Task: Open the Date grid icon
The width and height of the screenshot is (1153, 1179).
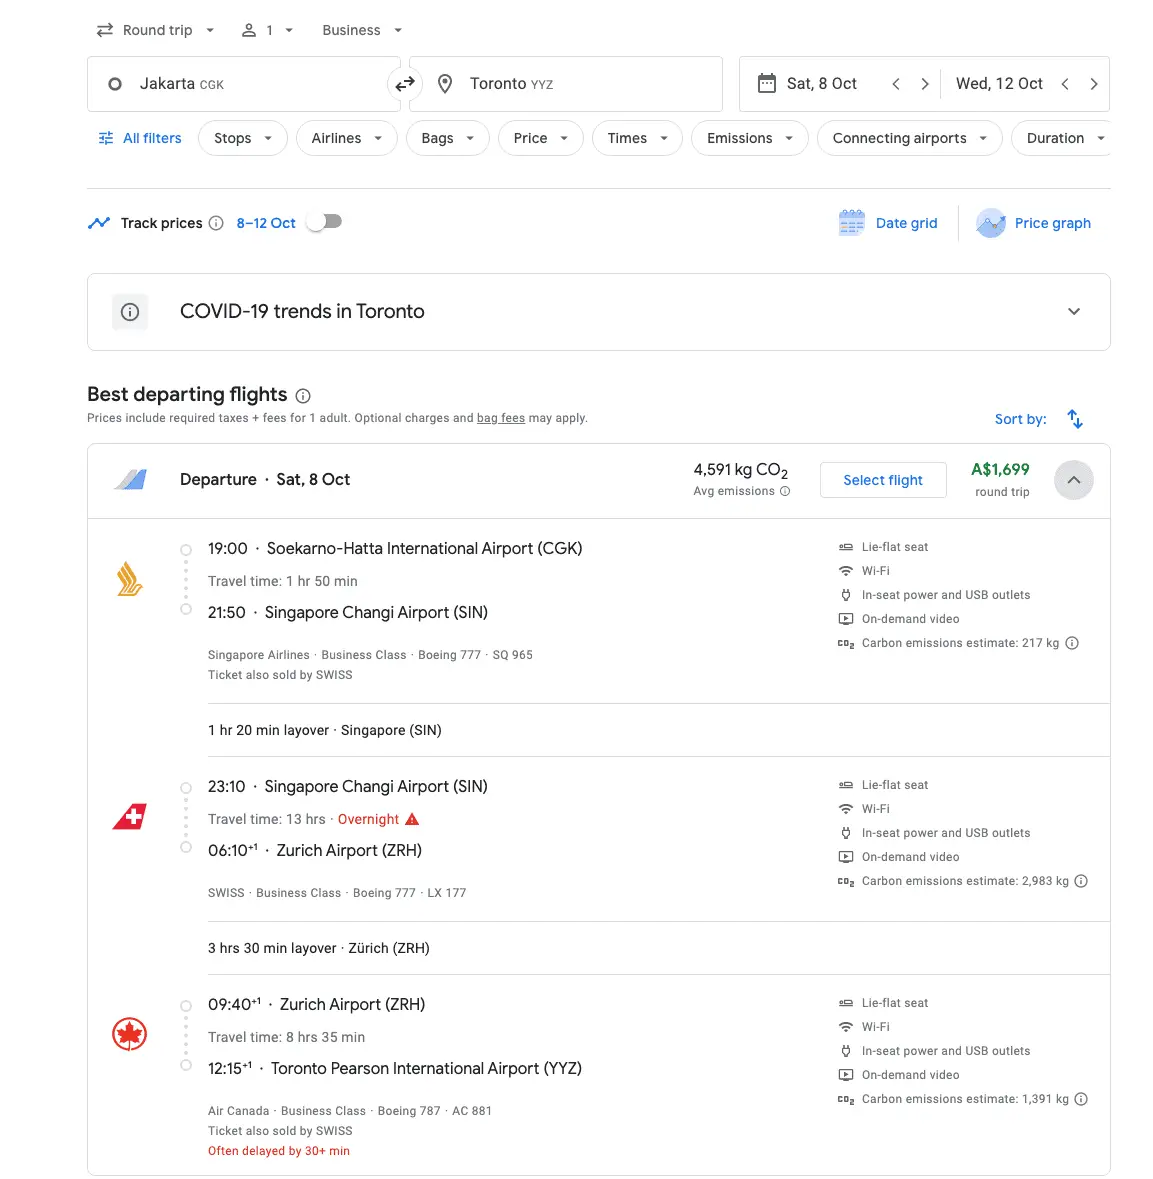Action: [x=851, y=223]
